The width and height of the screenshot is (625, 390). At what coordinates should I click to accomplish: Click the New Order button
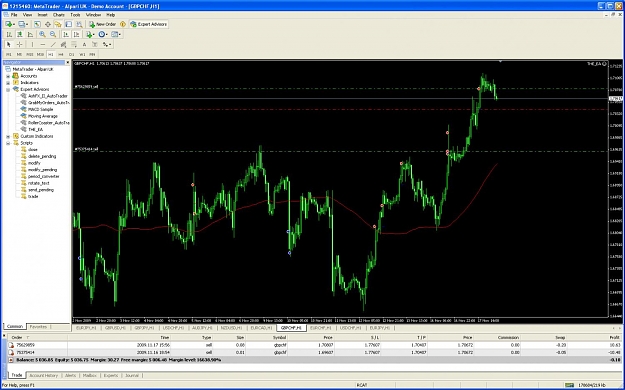coord(102,24)
